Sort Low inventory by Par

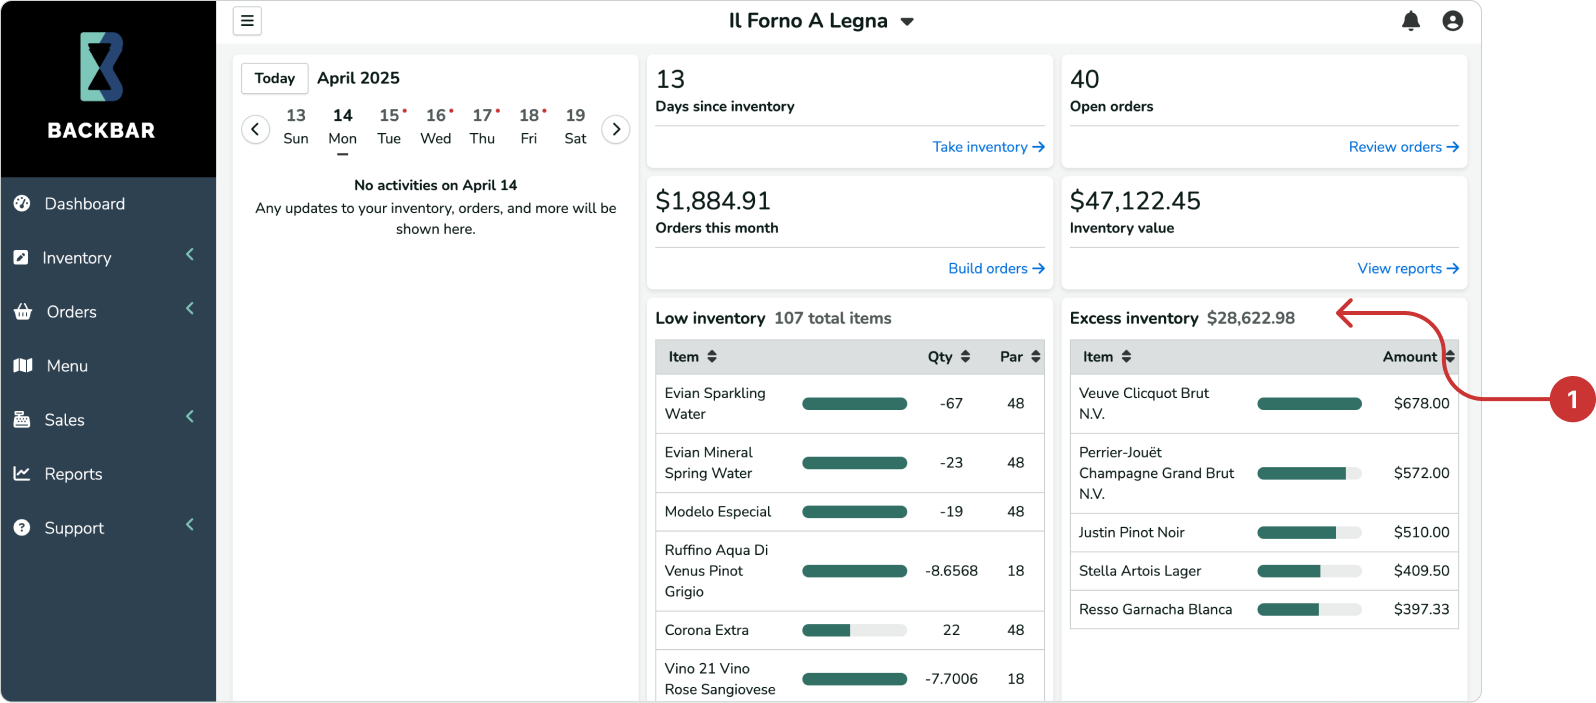coord(1036,356)
